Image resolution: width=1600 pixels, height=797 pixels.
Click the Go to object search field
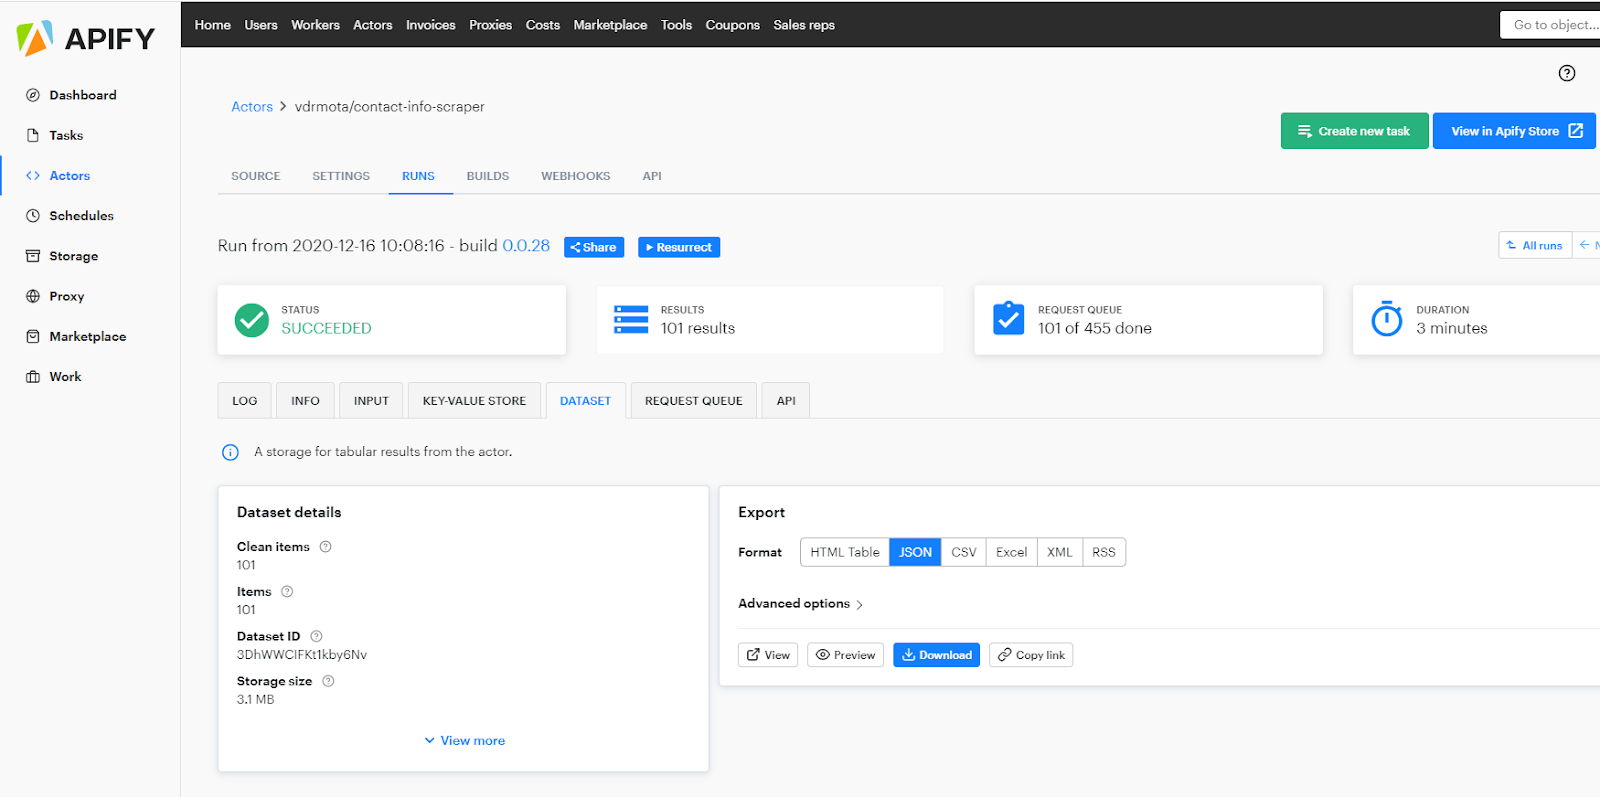1551,25
